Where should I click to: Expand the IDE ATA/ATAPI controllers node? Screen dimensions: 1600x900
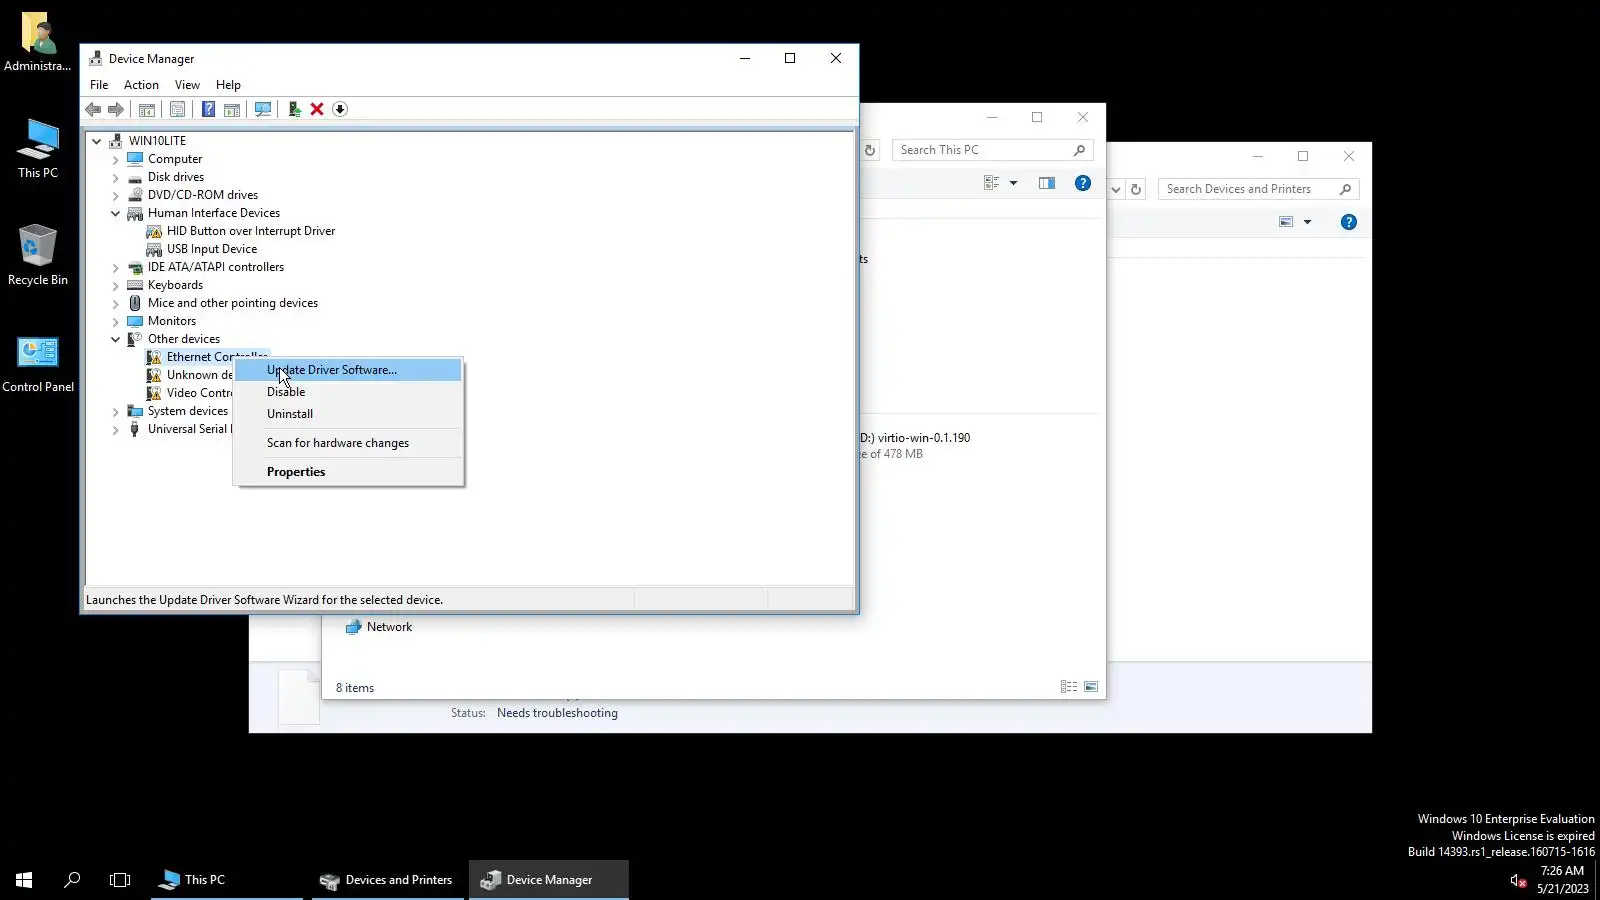pos(116,267)
